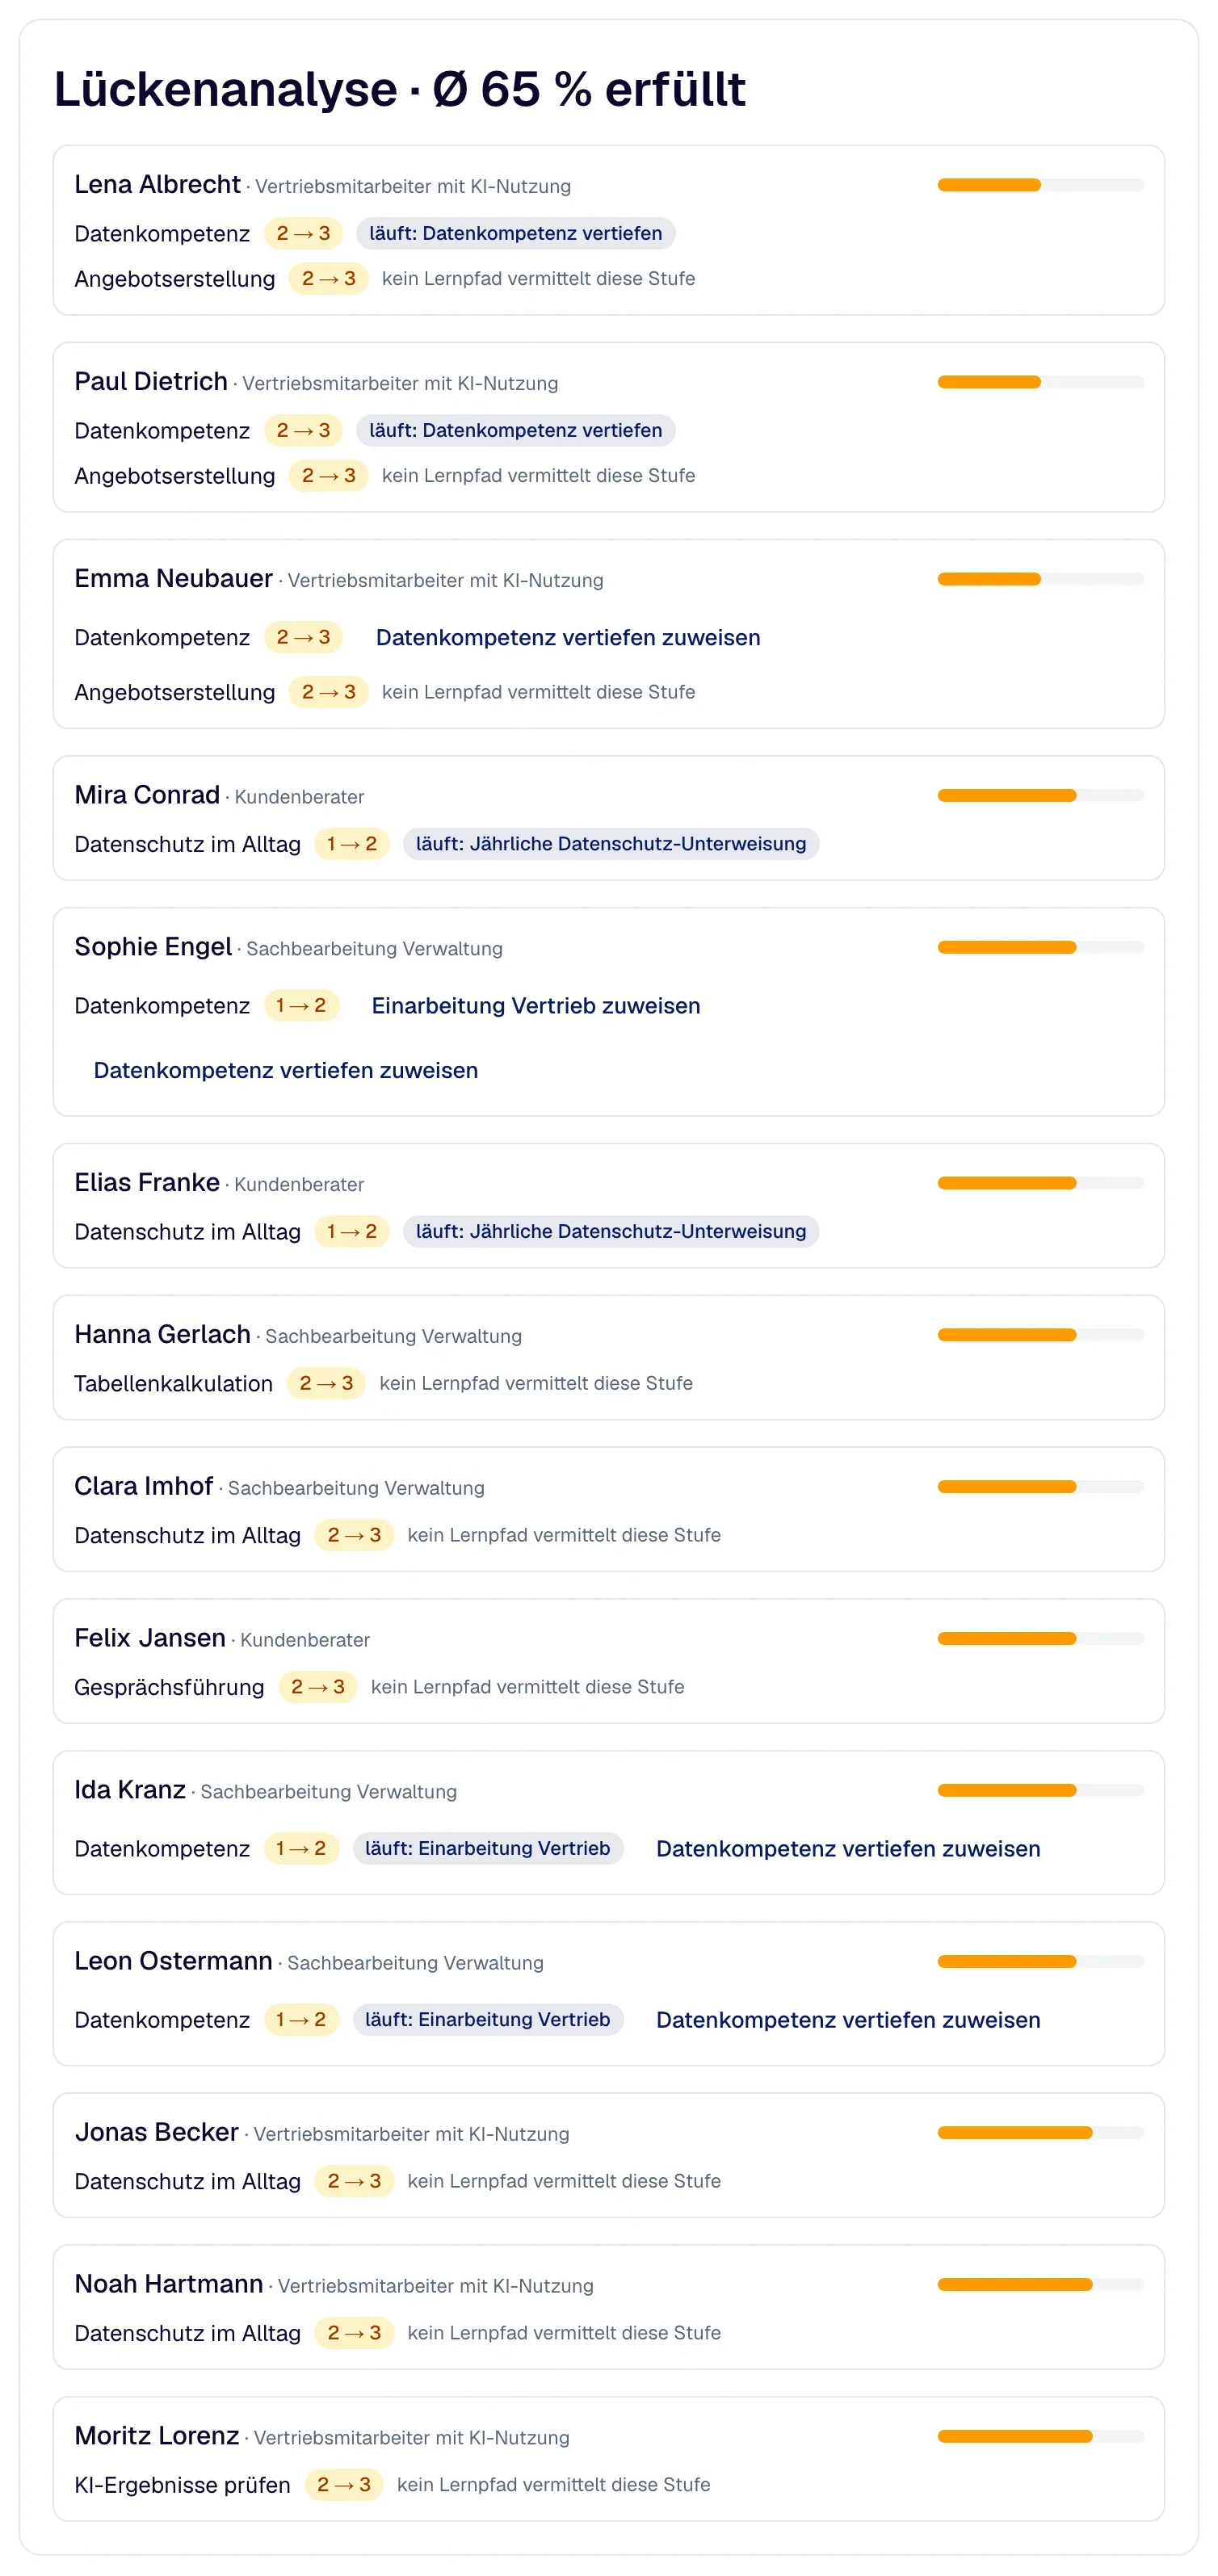Image resolution: width=1218 pixels, height=2576 pixels.
Task: Click Moritz Lorenz's fulfillment progress bar
Action: pos(1040,2436)
